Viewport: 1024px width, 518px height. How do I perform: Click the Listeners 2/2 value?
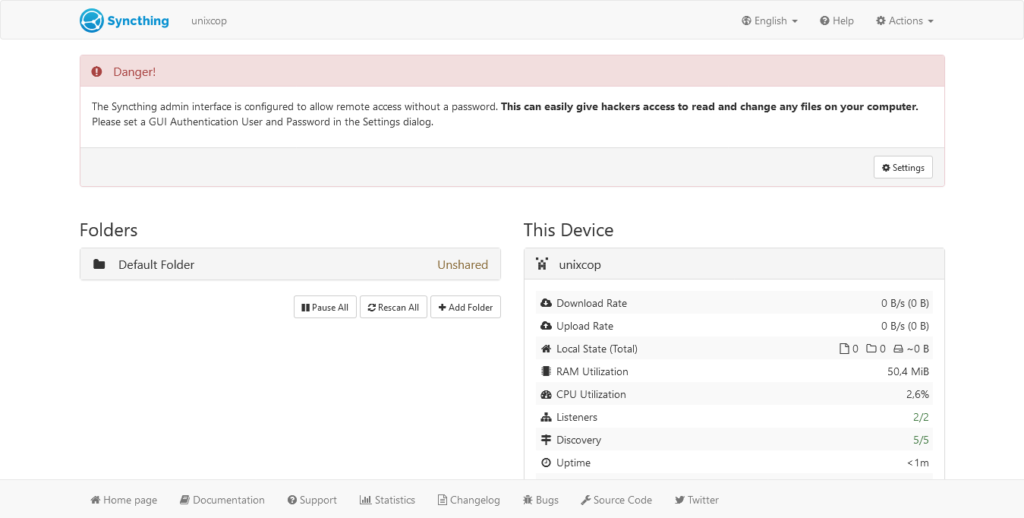[921, 417]
